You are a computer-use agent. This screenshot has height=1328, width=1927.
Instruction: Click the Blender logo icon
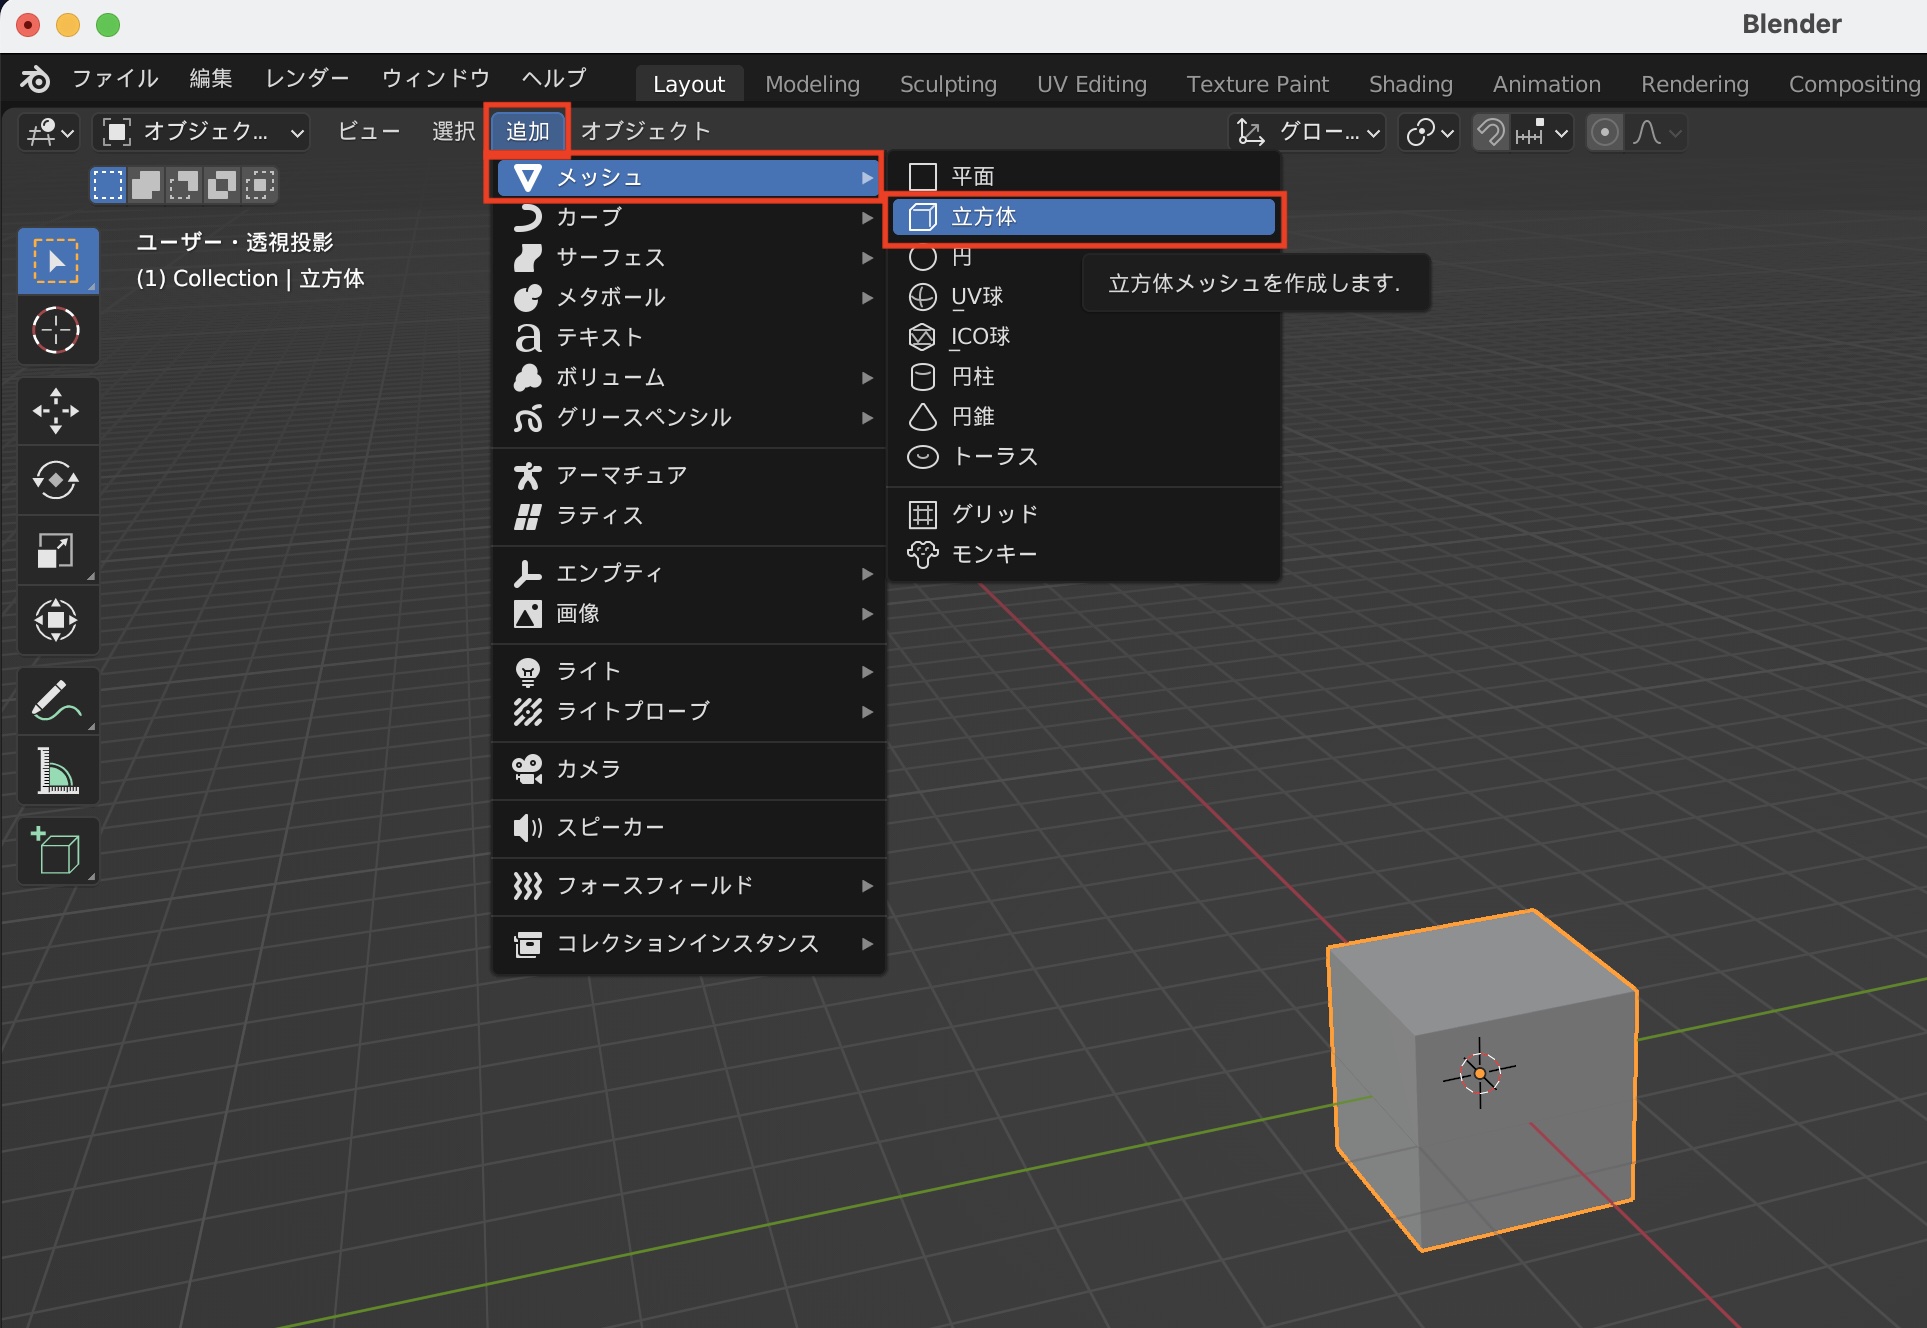tap(35, 79)
